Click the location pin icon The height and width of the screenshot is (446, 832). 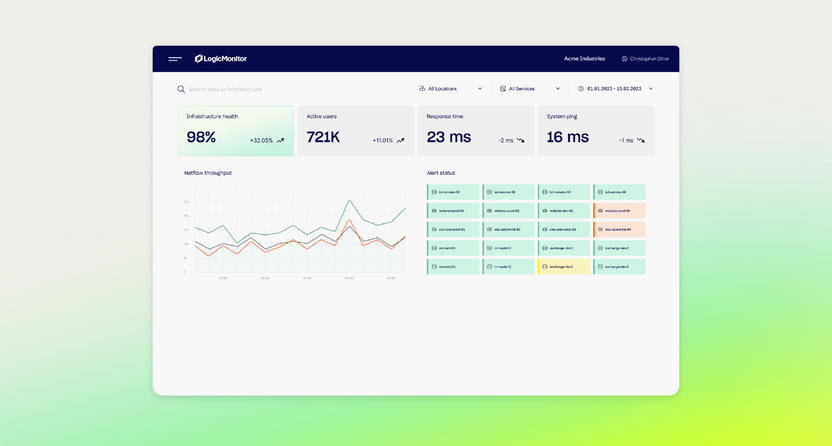point(422,89)
